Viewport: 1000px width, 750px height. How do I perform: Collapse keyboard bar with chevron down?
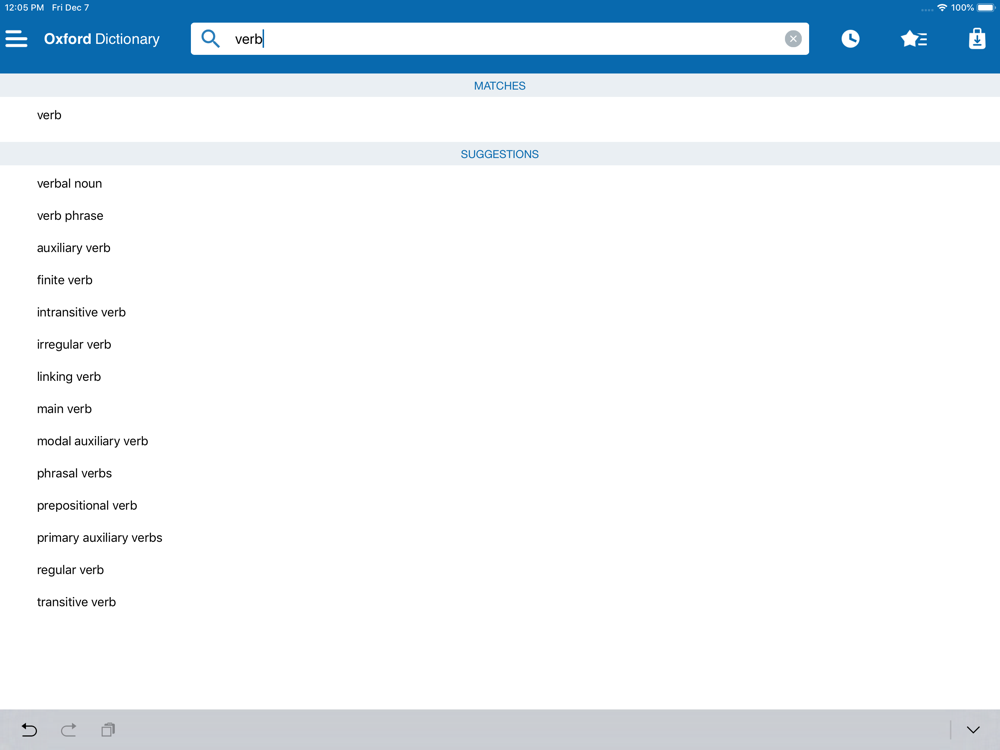pyautogui.click(x=973, y=730)
